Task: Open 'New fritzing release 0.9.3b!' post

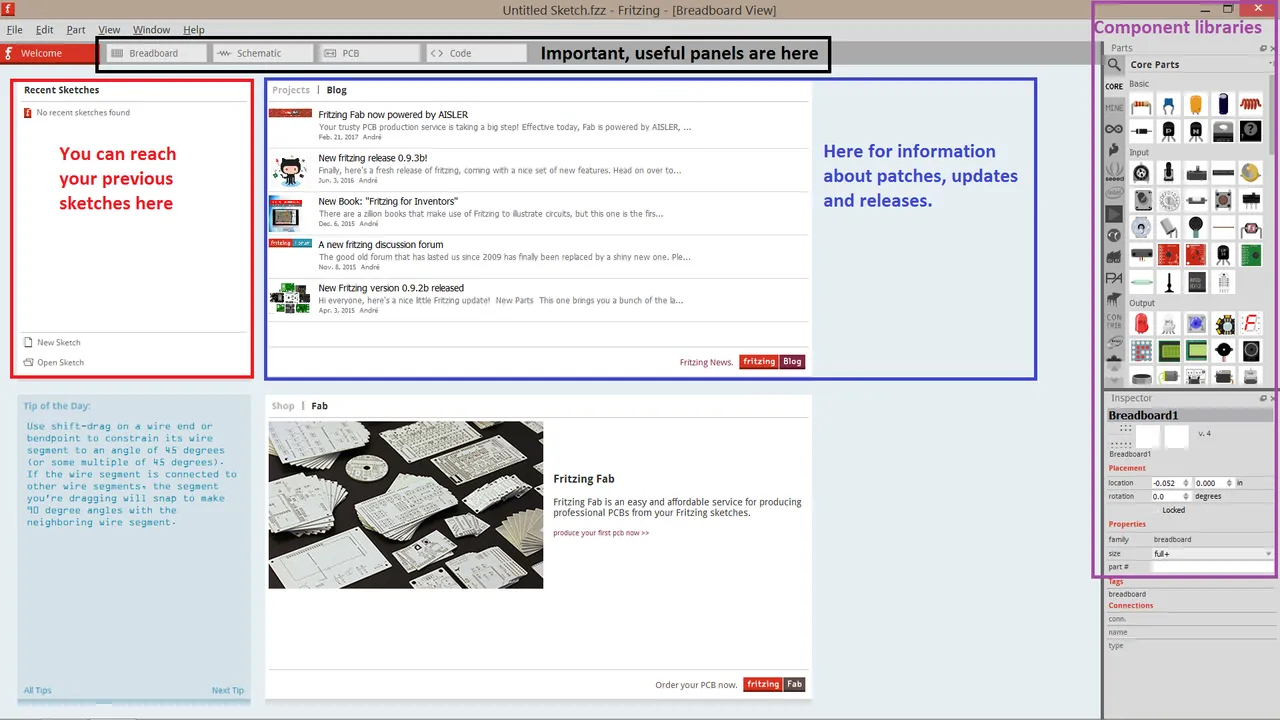Action: tap(372, 158)
